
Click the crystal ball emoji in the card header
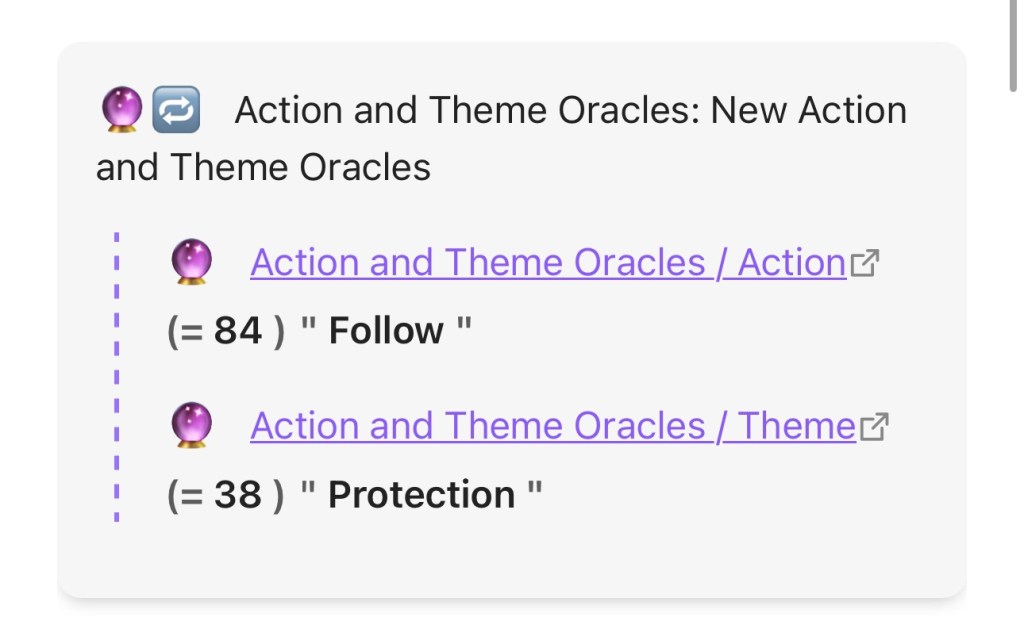[122, 109]
